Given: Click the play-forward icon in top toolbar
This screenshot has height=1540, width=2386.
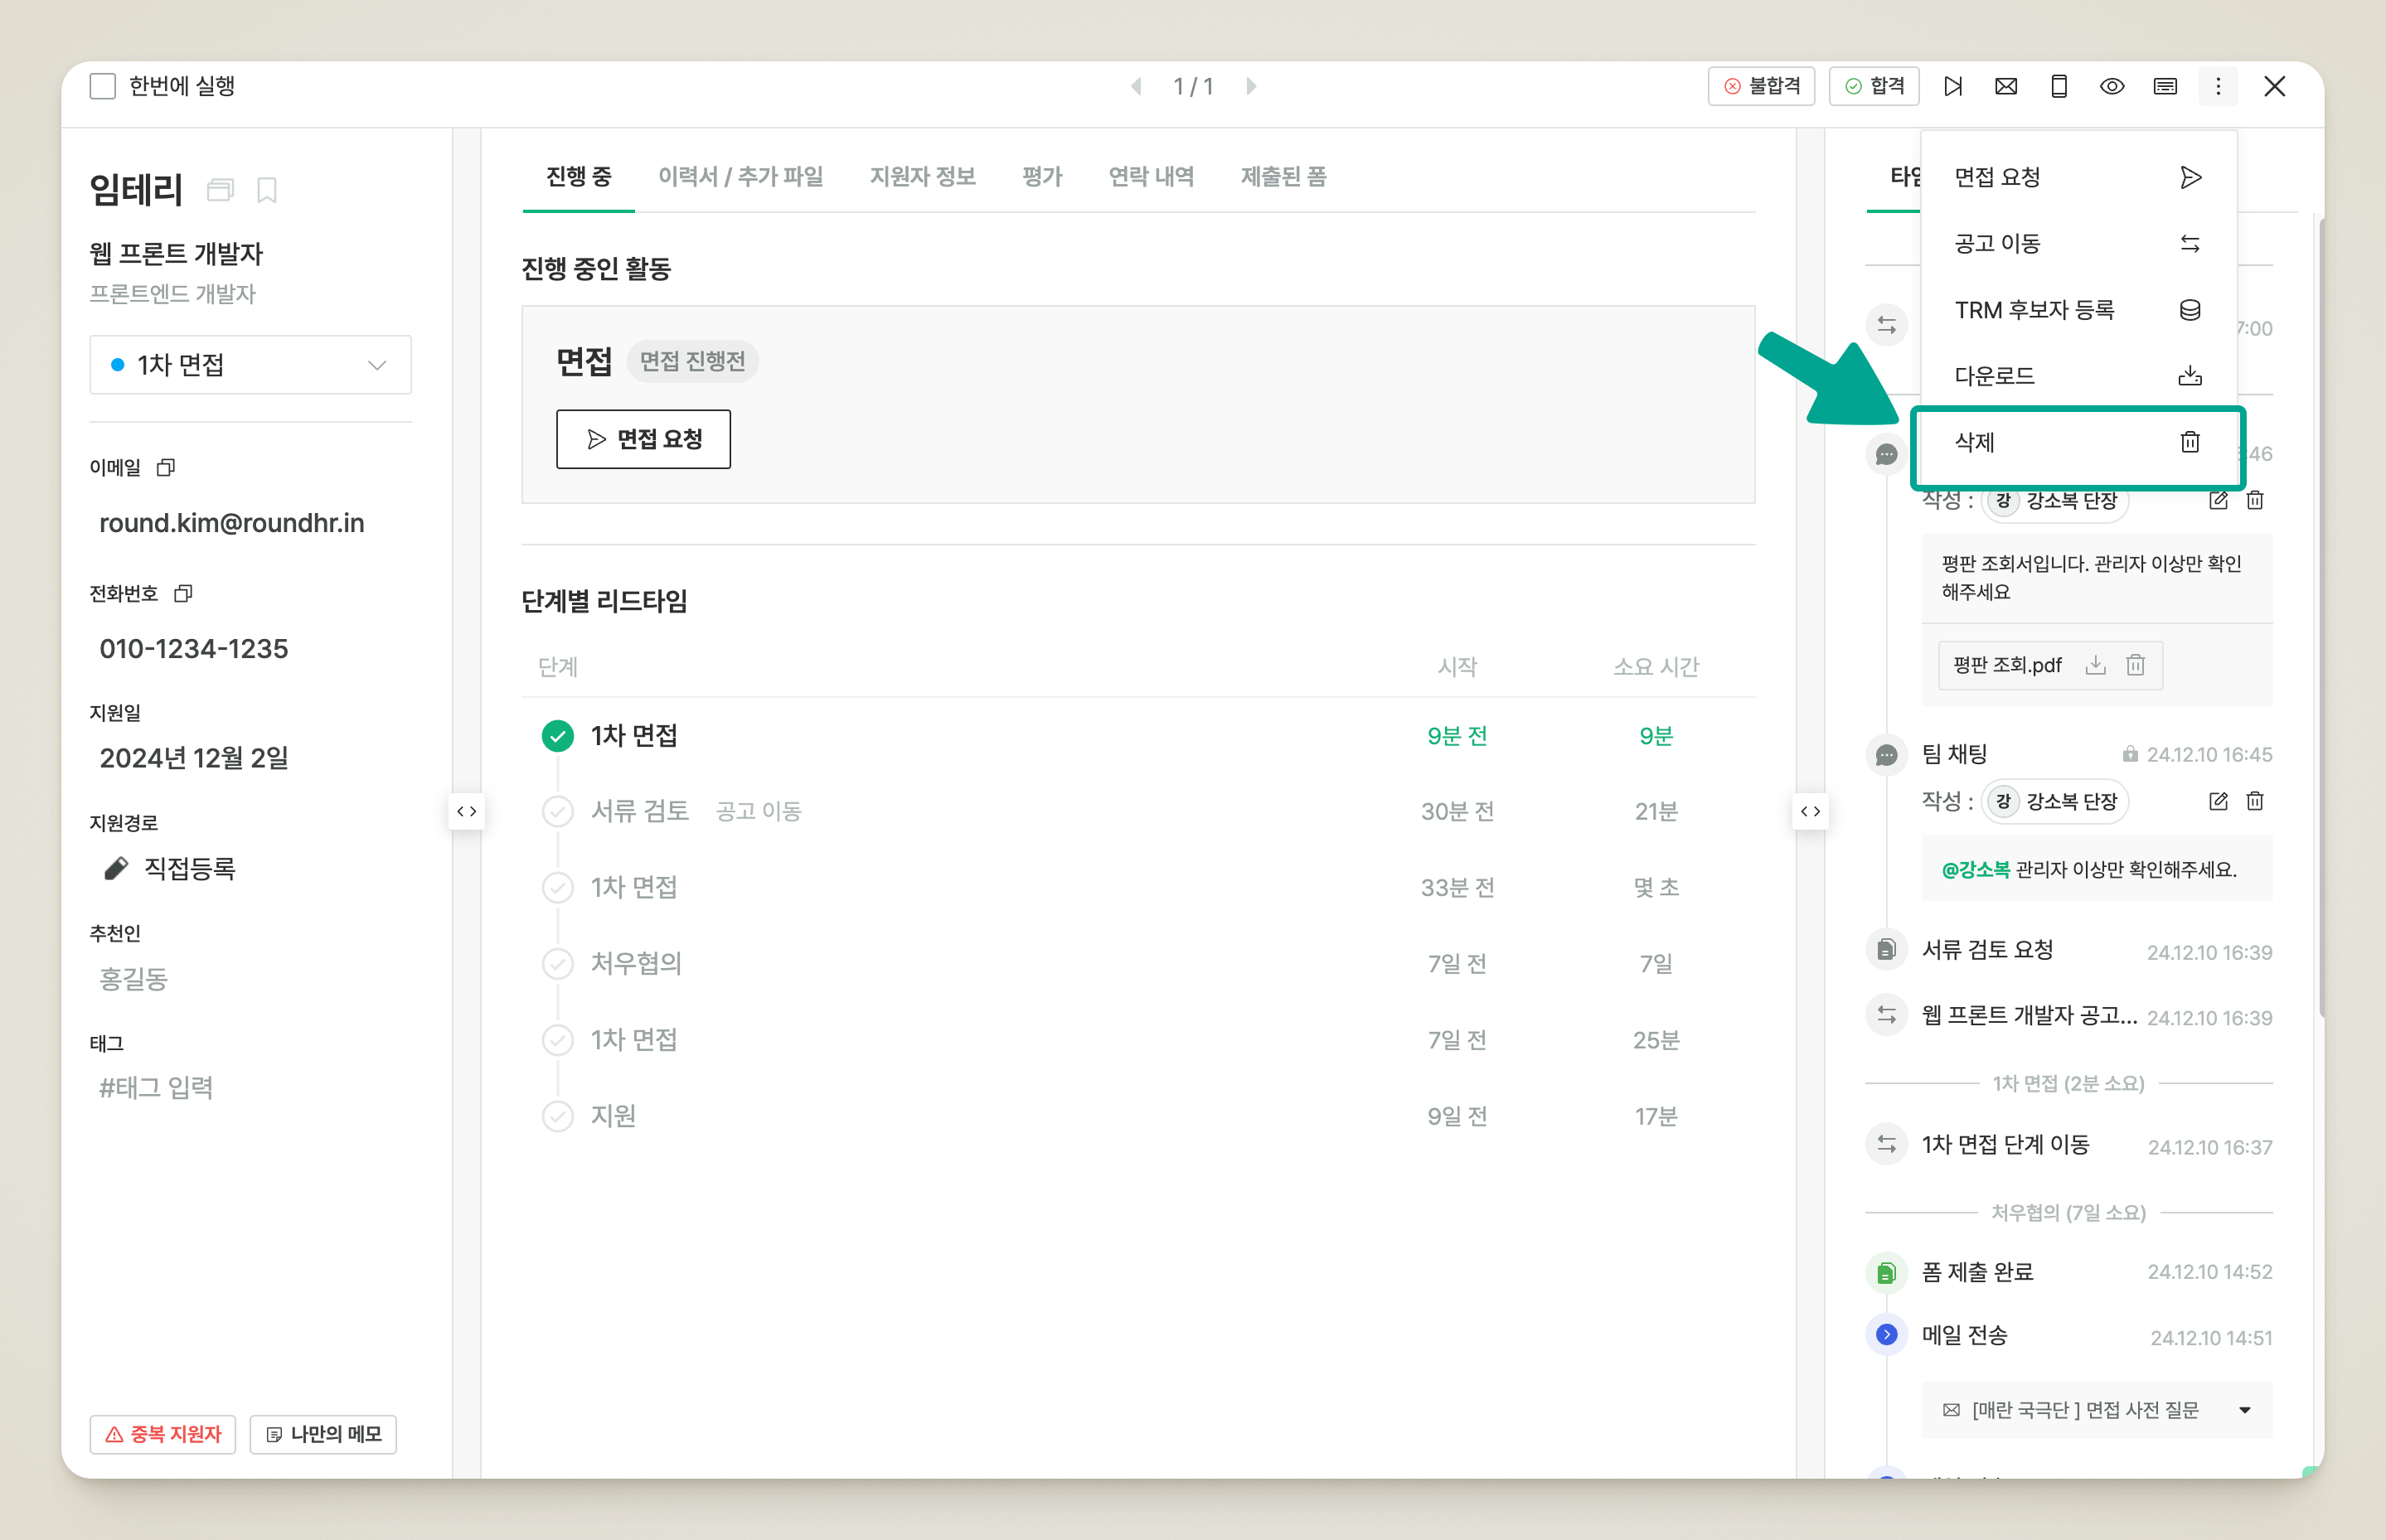Looking at the screenshot, I should [1952, 87].
